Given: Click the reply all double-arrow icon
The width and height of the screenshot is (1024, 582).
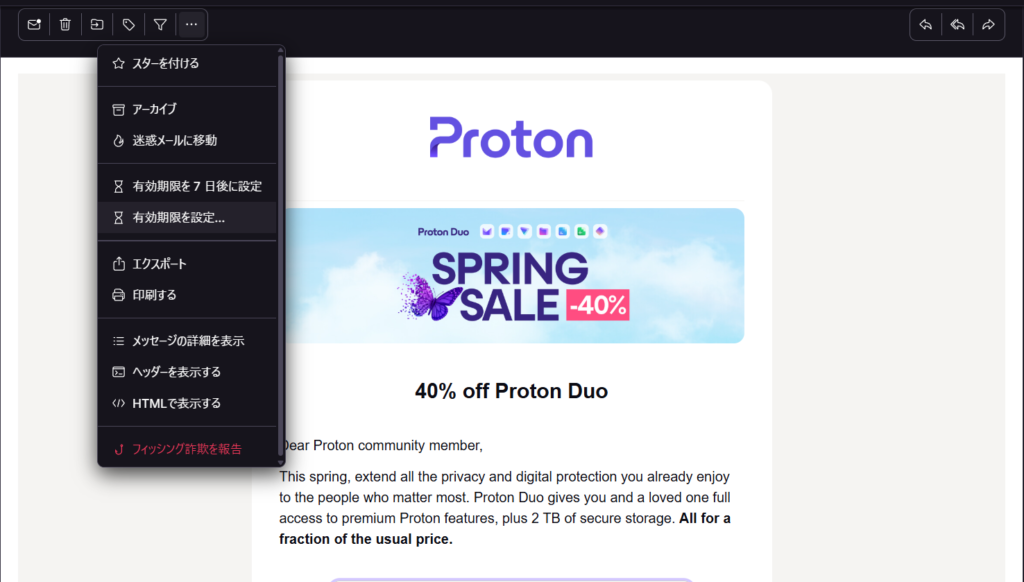Looking at the screenshot, I should point(957,24).
